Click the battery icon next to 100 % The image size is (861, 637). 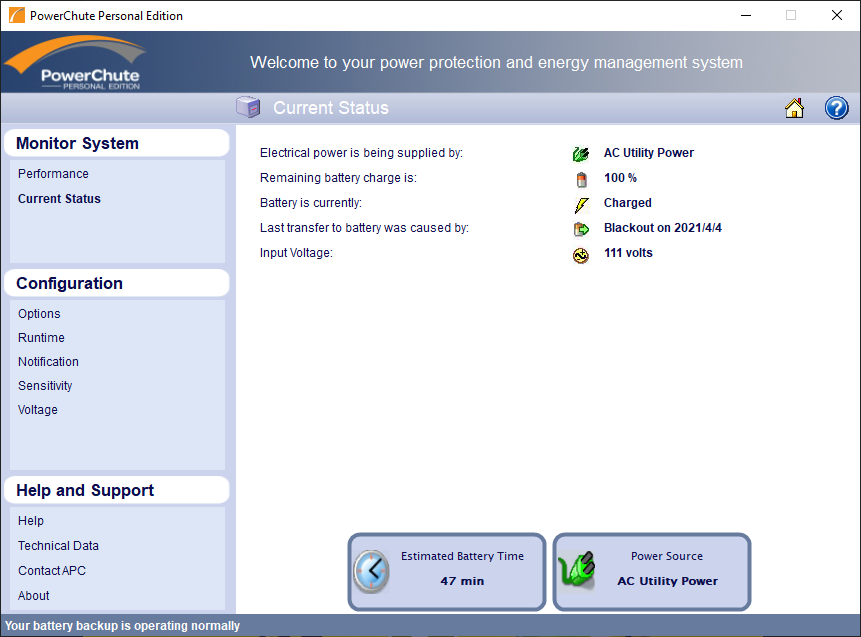pyautogui.click(x=581, y=179)
